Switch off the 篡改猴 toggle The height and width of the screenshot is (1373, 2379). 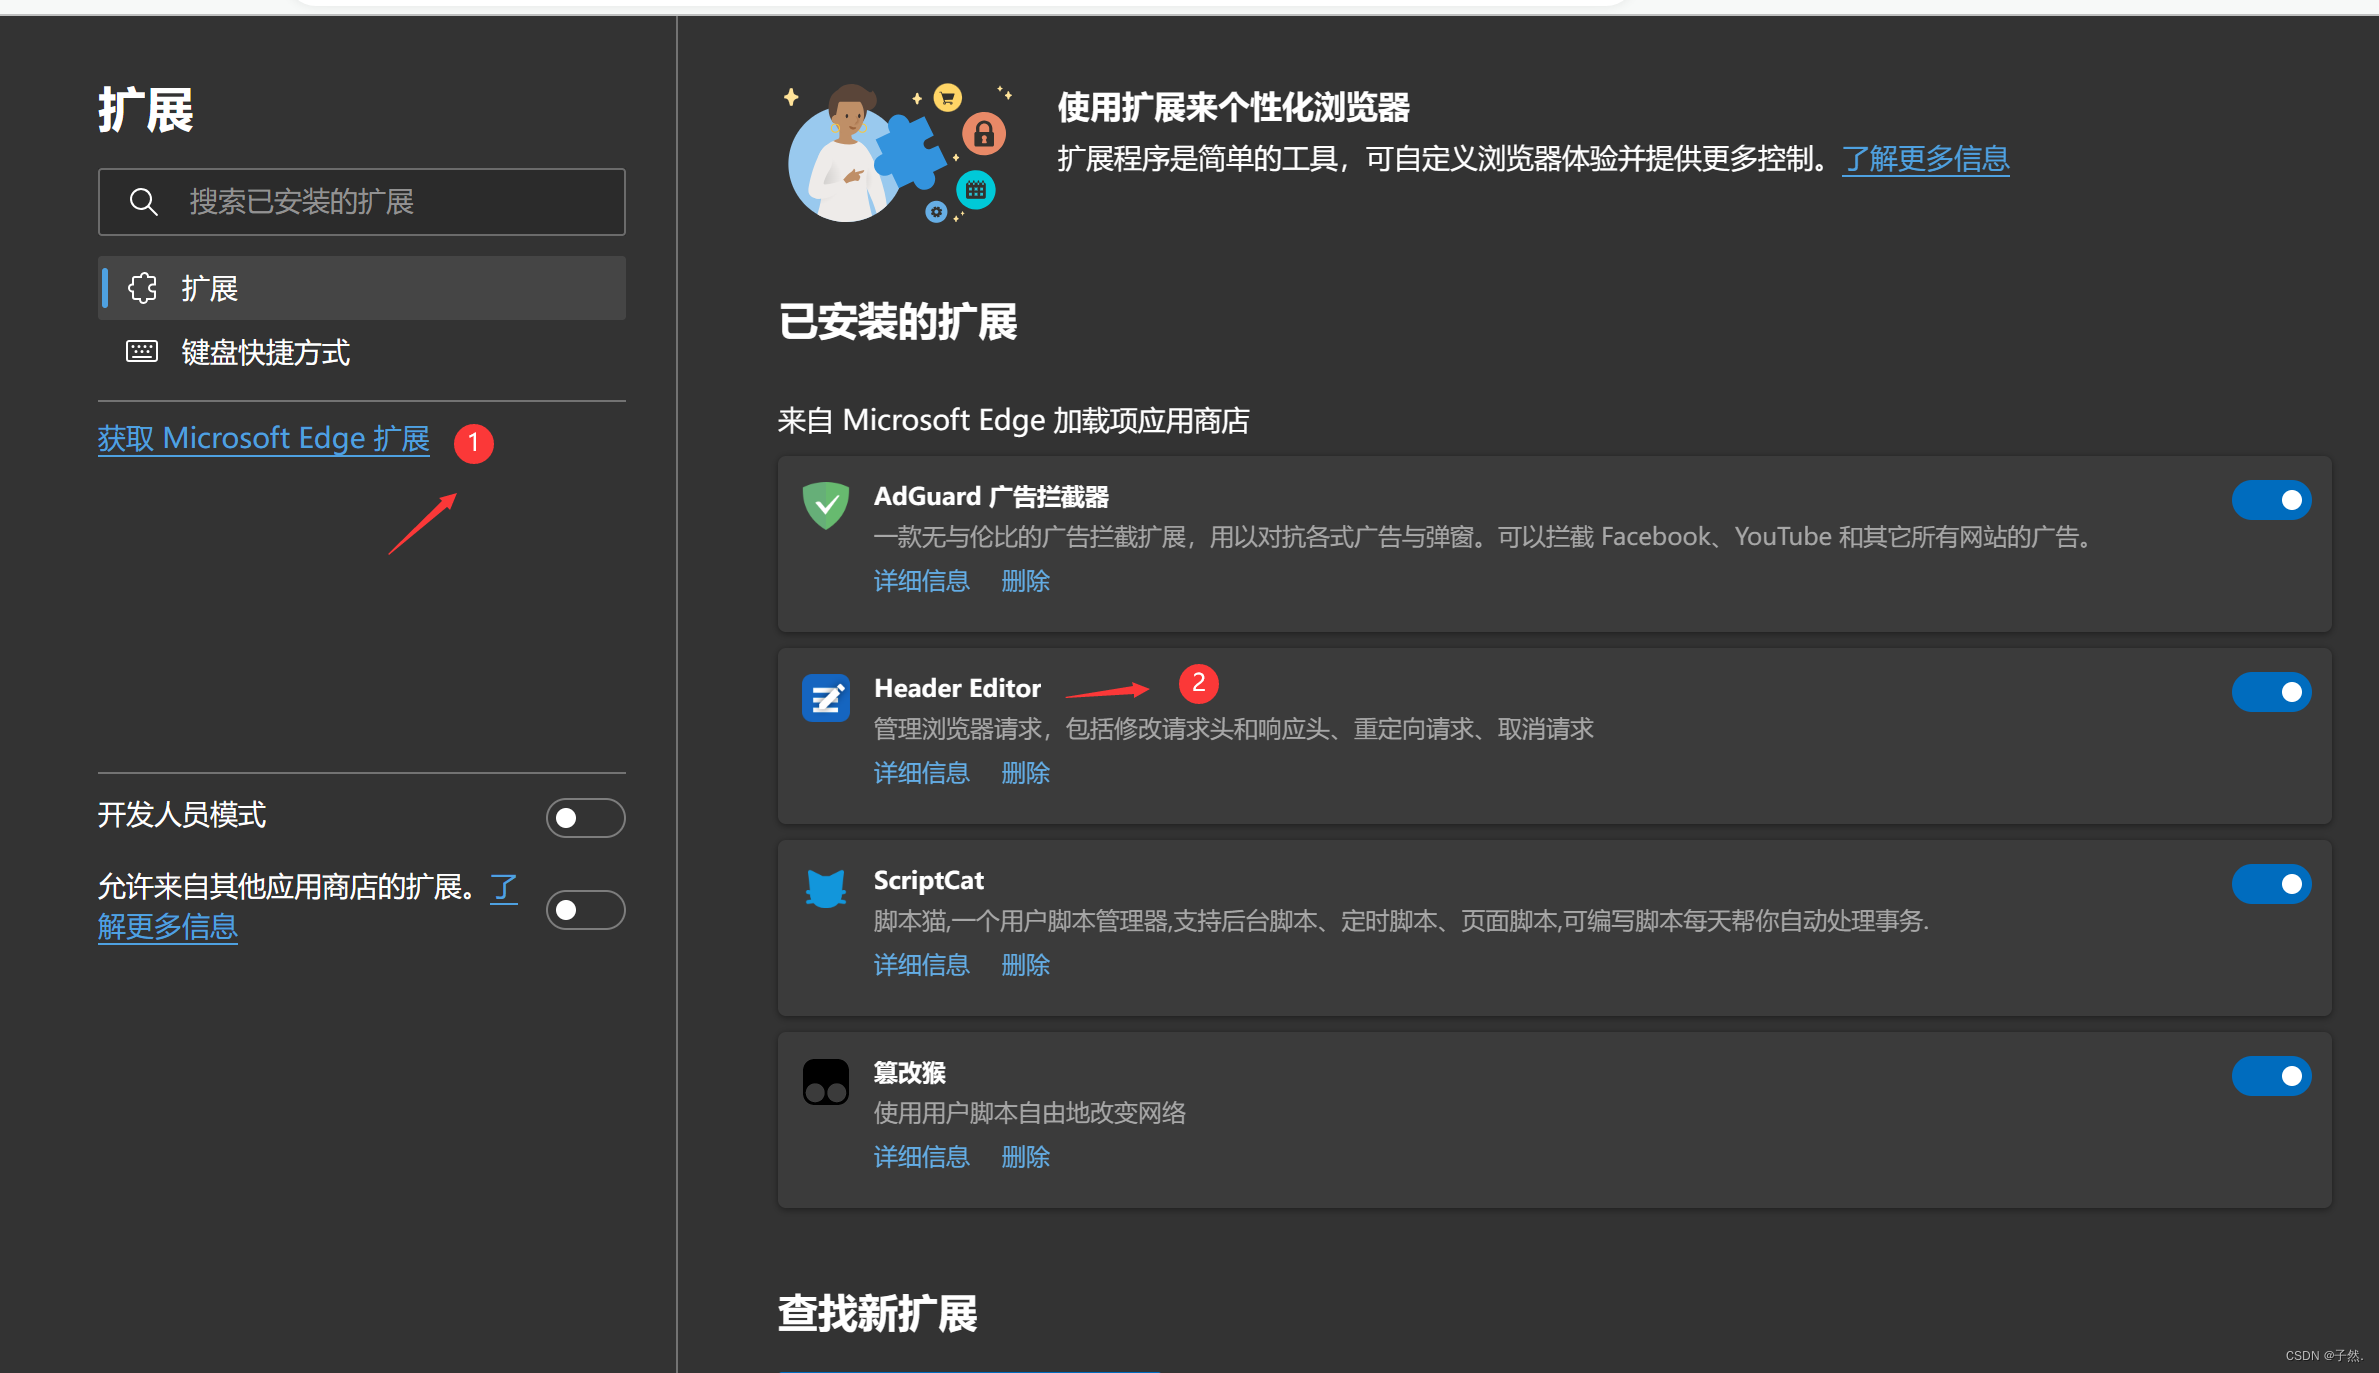pyautogui.click(x=2271, y=1076)
